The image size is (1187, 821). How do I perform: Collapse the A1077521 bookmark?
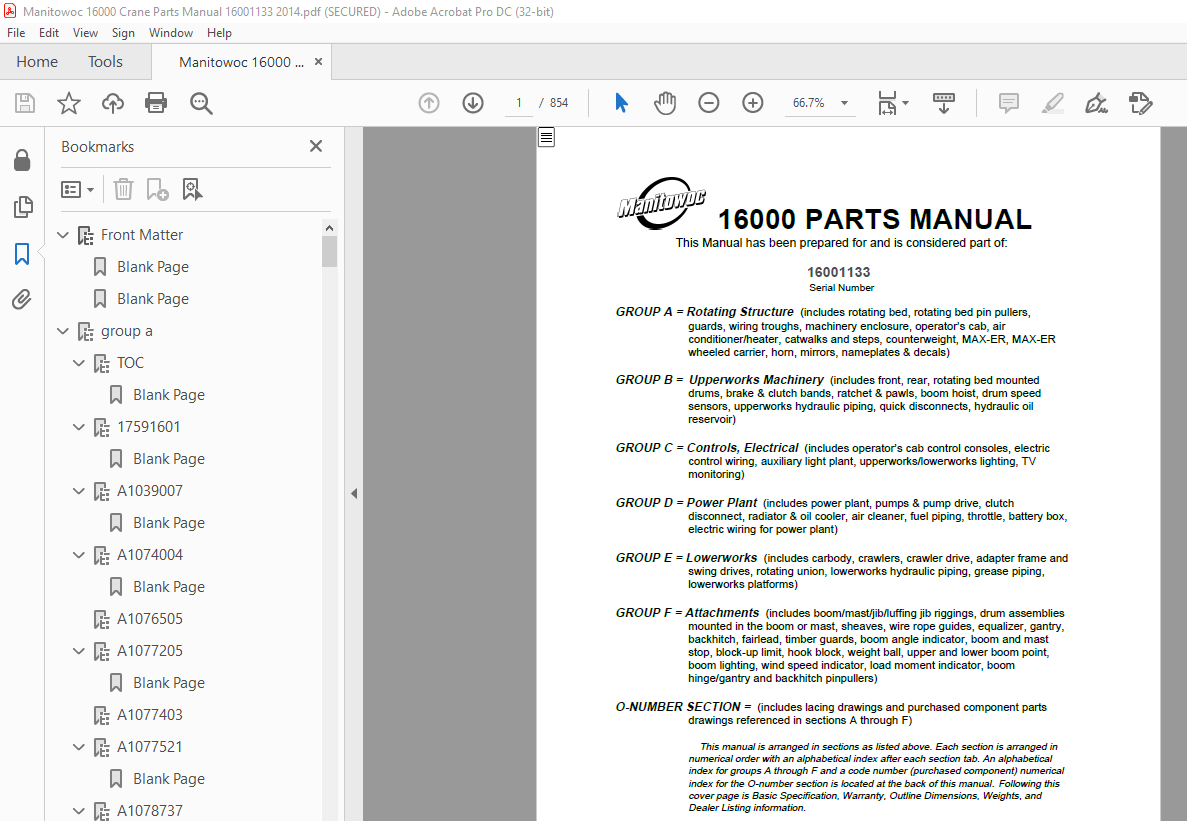[x=79, y=748]
